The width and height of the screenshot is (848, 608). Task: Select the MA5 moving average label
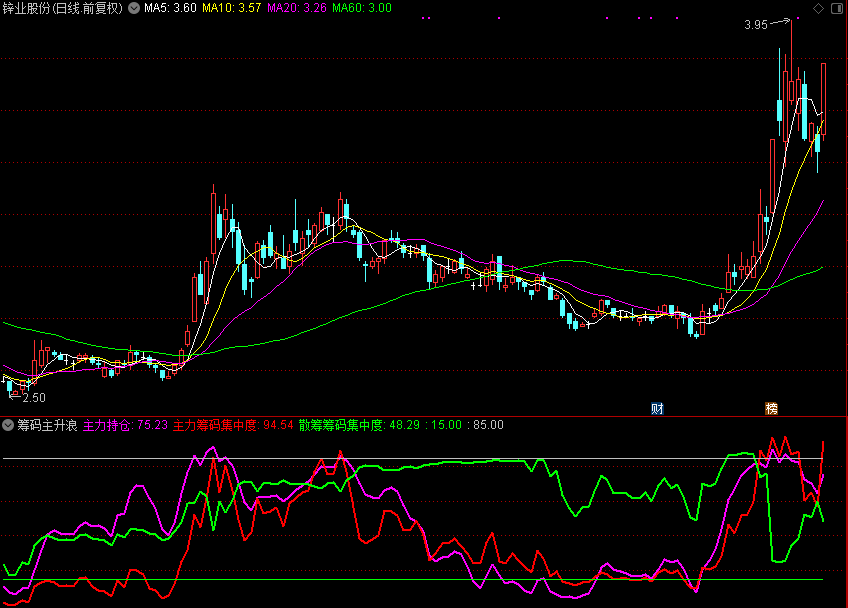(168, 8)
